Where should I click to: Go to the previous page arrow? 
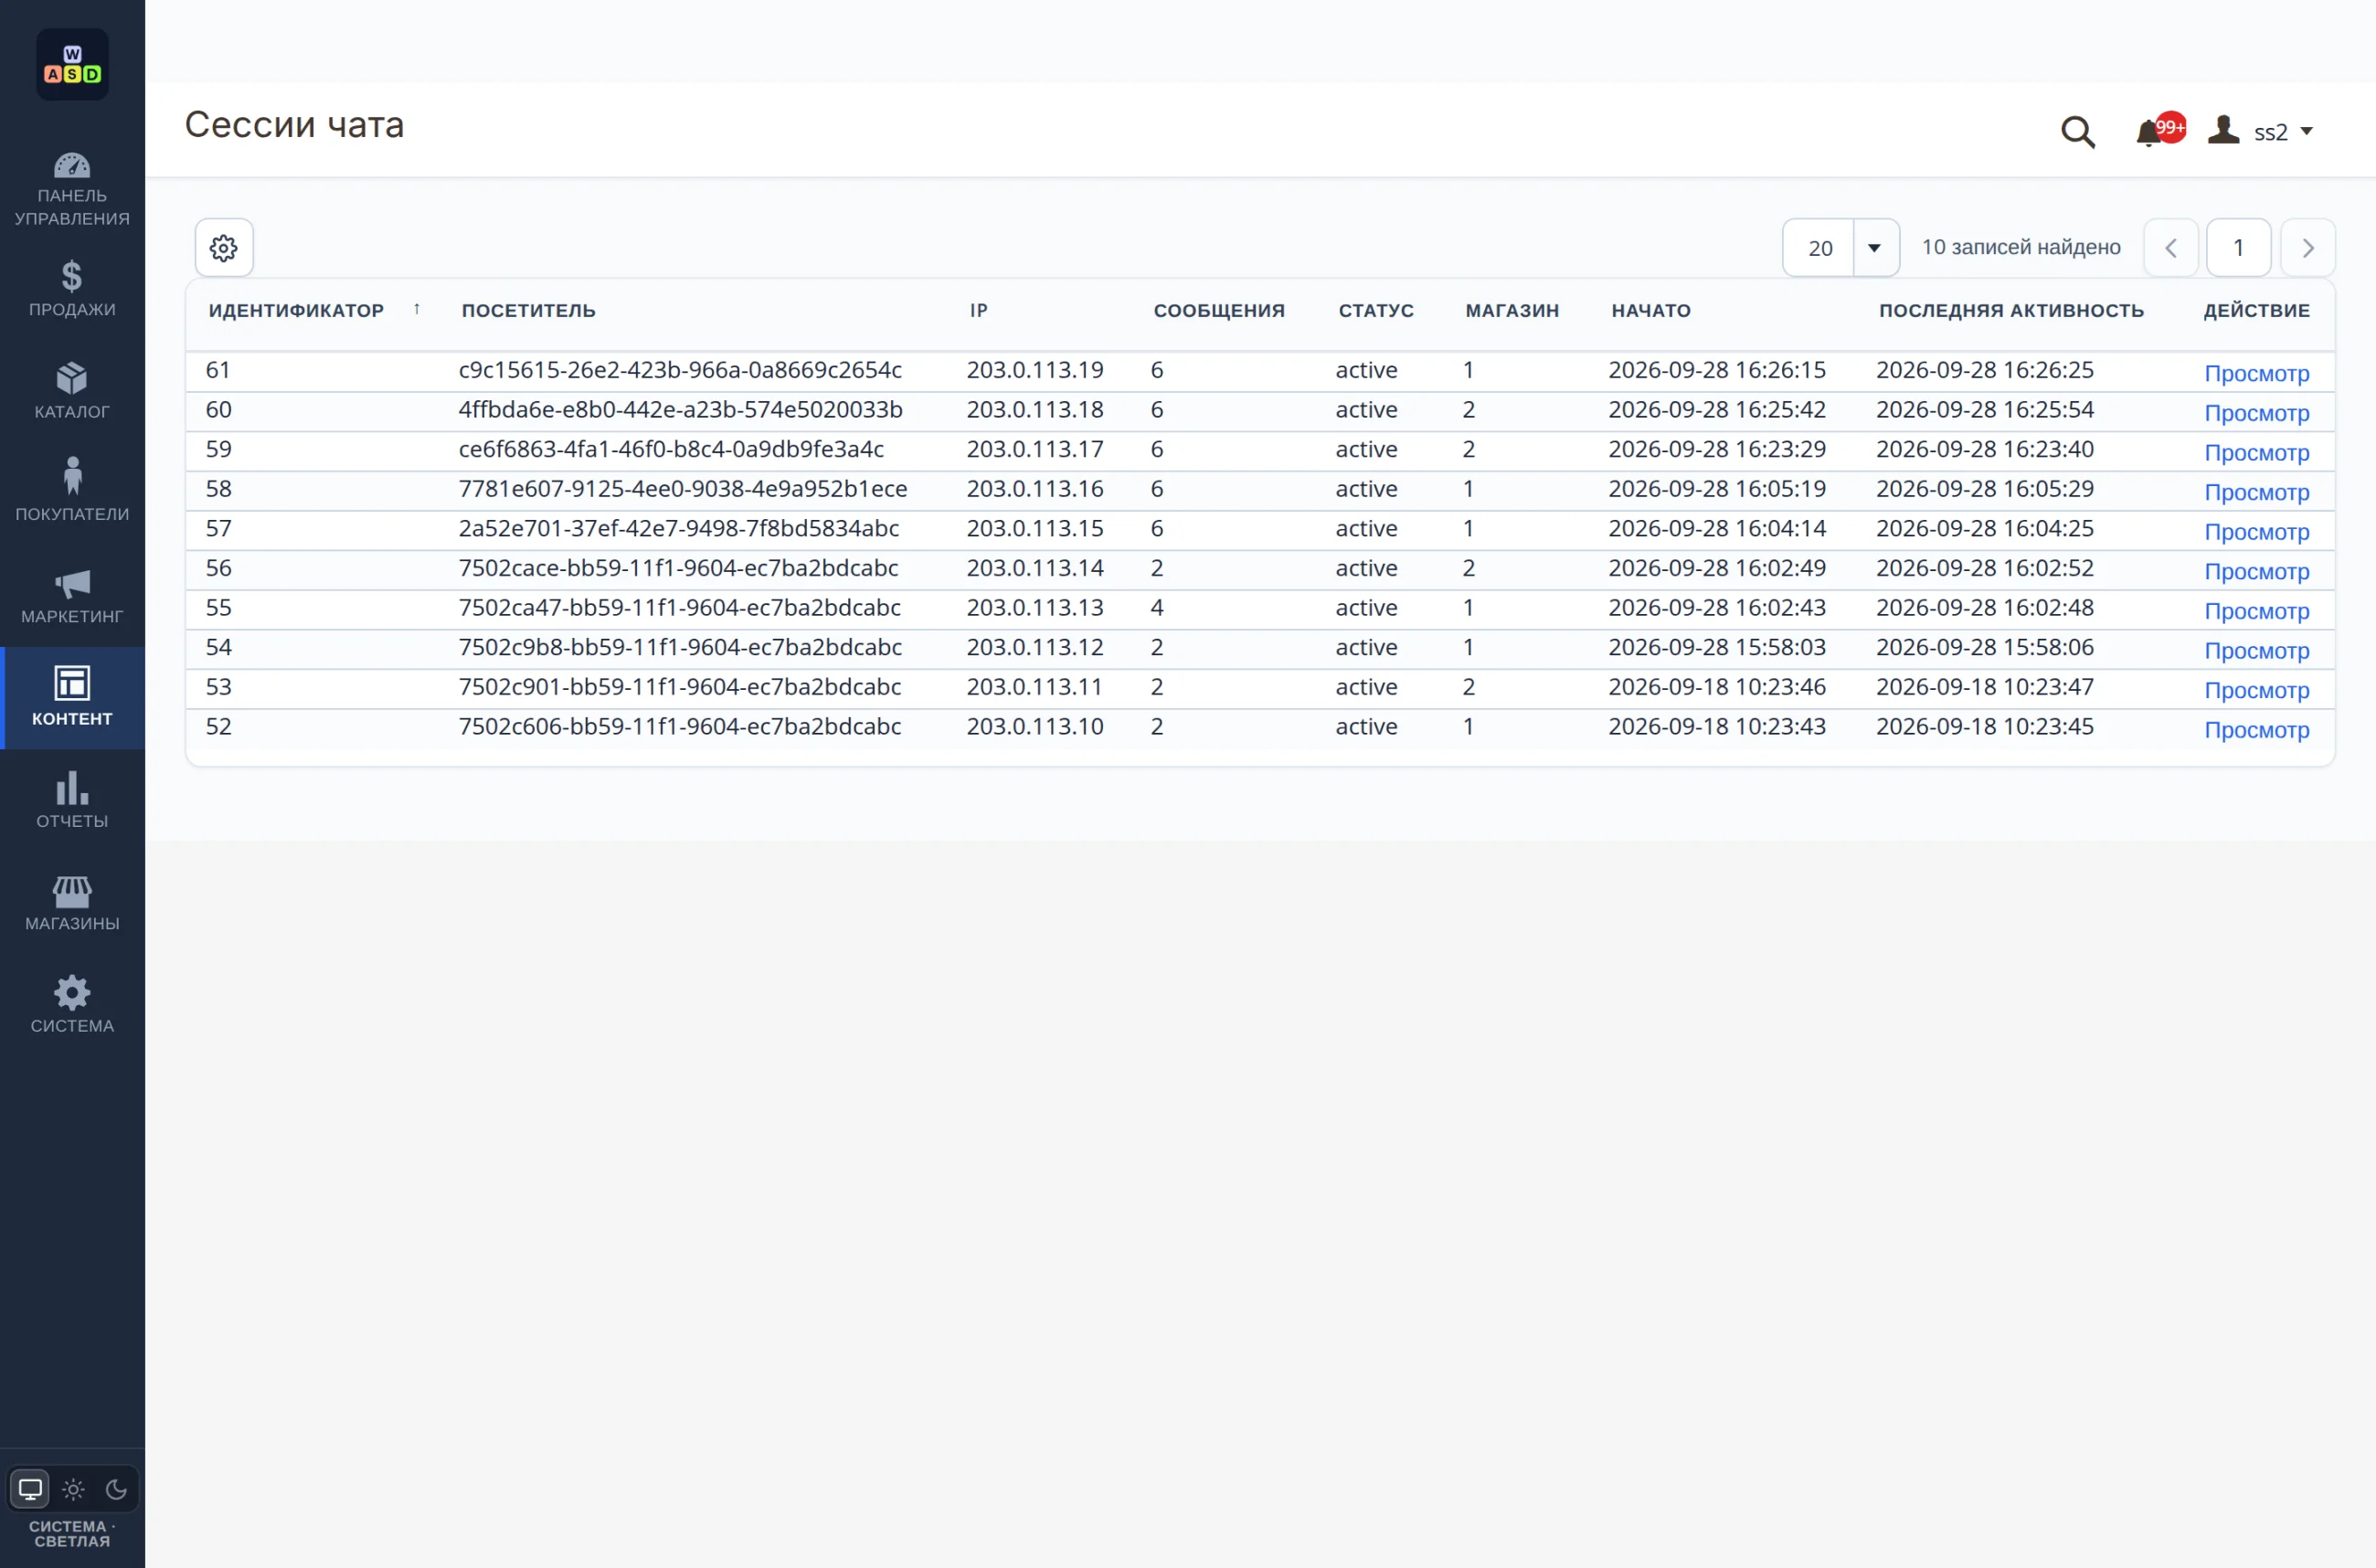click(2171, 248)
